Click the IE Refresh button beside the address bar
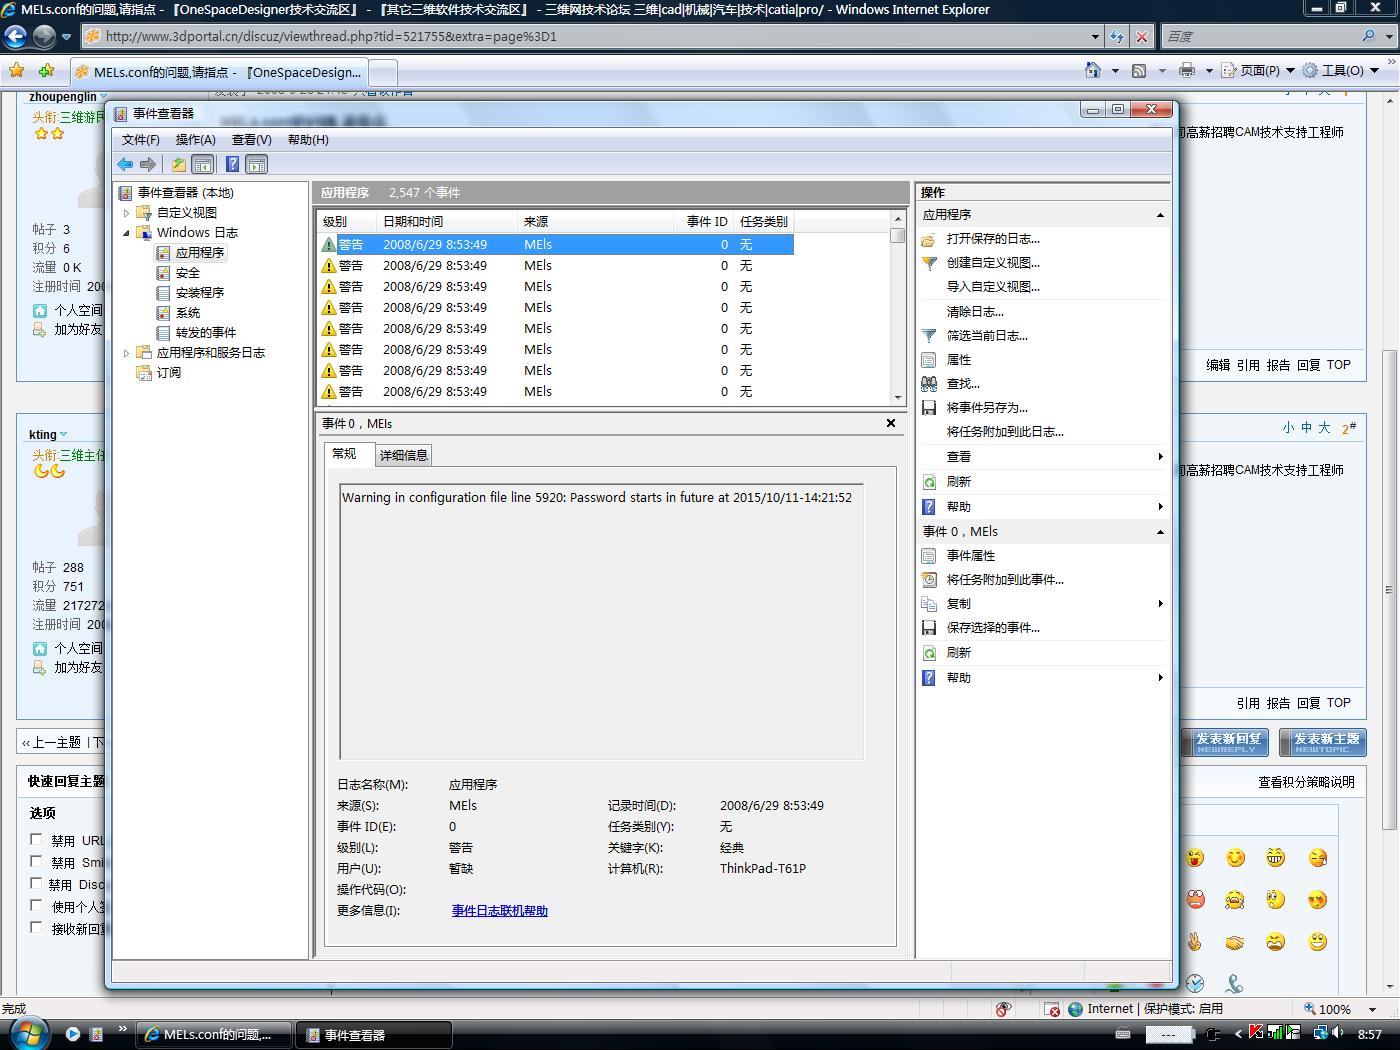Screen dimensions: 1400x1050 pos(1117,37)
